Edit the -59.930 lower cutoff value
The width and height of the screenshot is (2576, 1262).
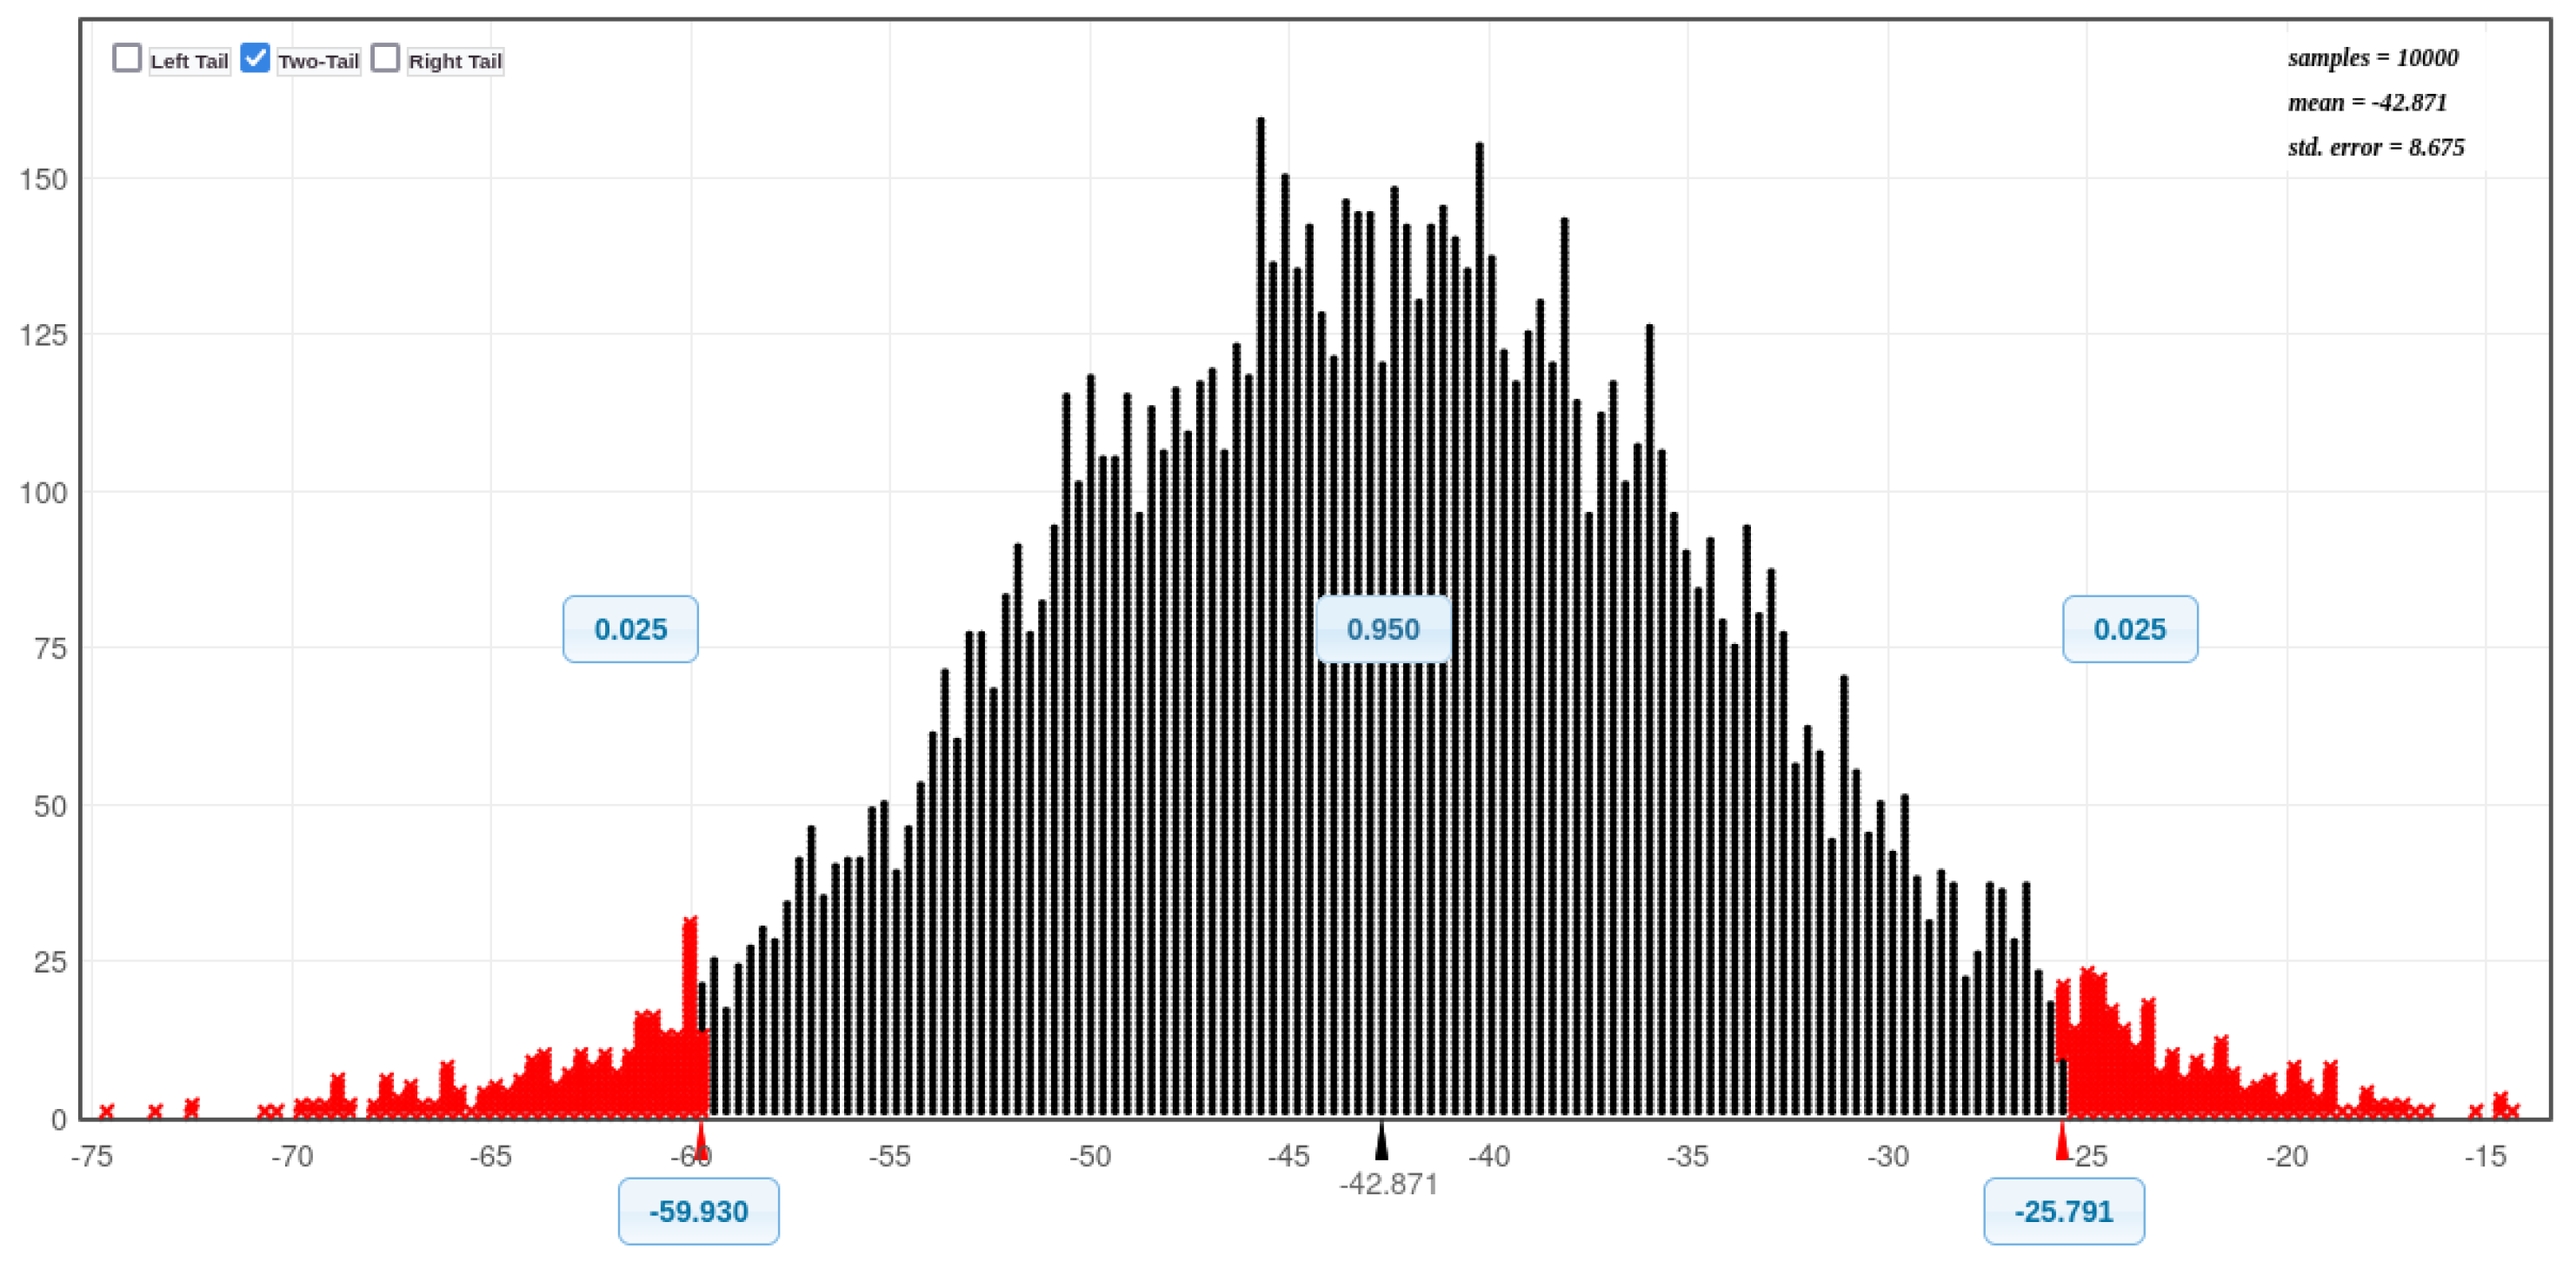[x=698, y=1211]
